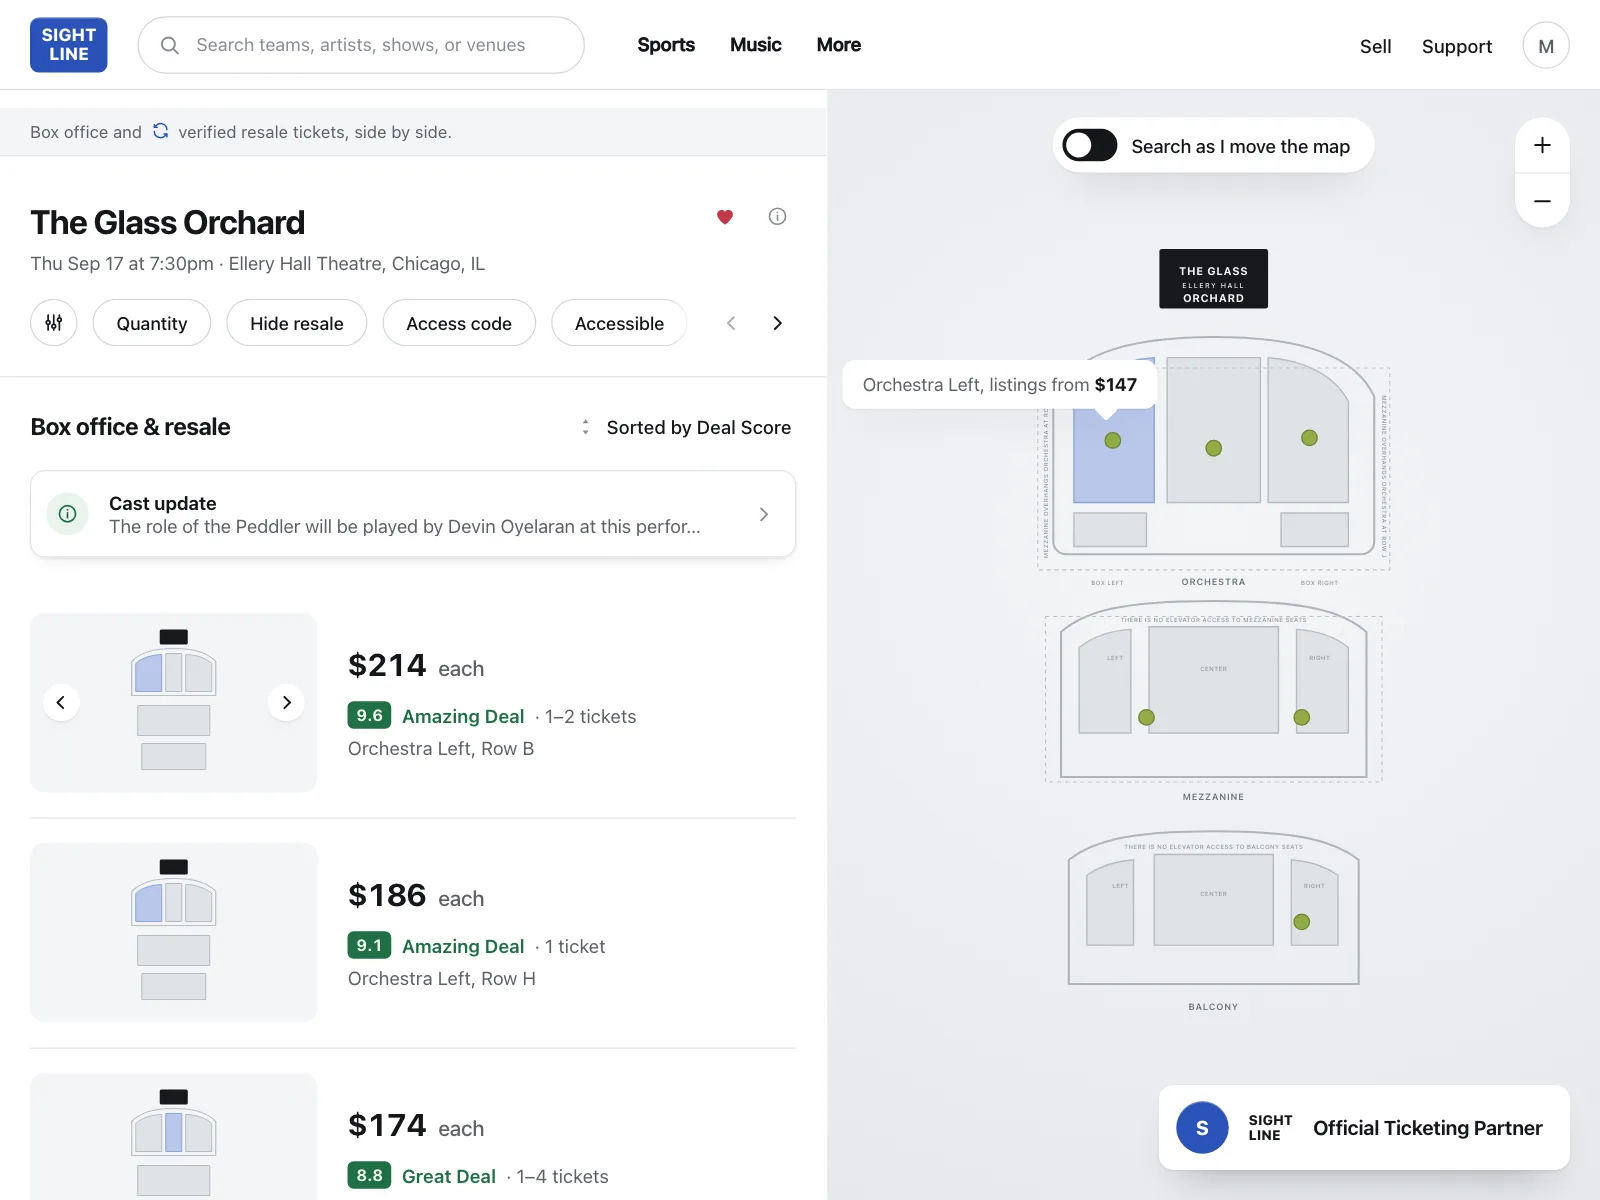1600x1200 pixels.
Task: Click the right Mezzanine listing dot
Action: coord(1302,717)
